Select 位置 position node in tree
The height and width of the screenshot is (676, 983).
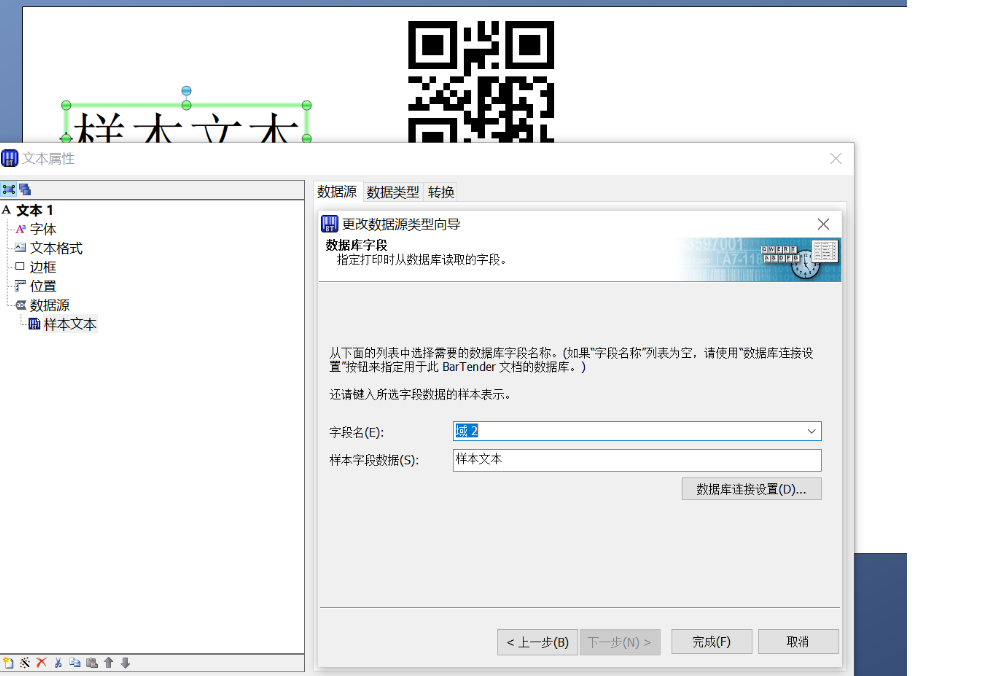pyautogui.click(x=43, y=286)
